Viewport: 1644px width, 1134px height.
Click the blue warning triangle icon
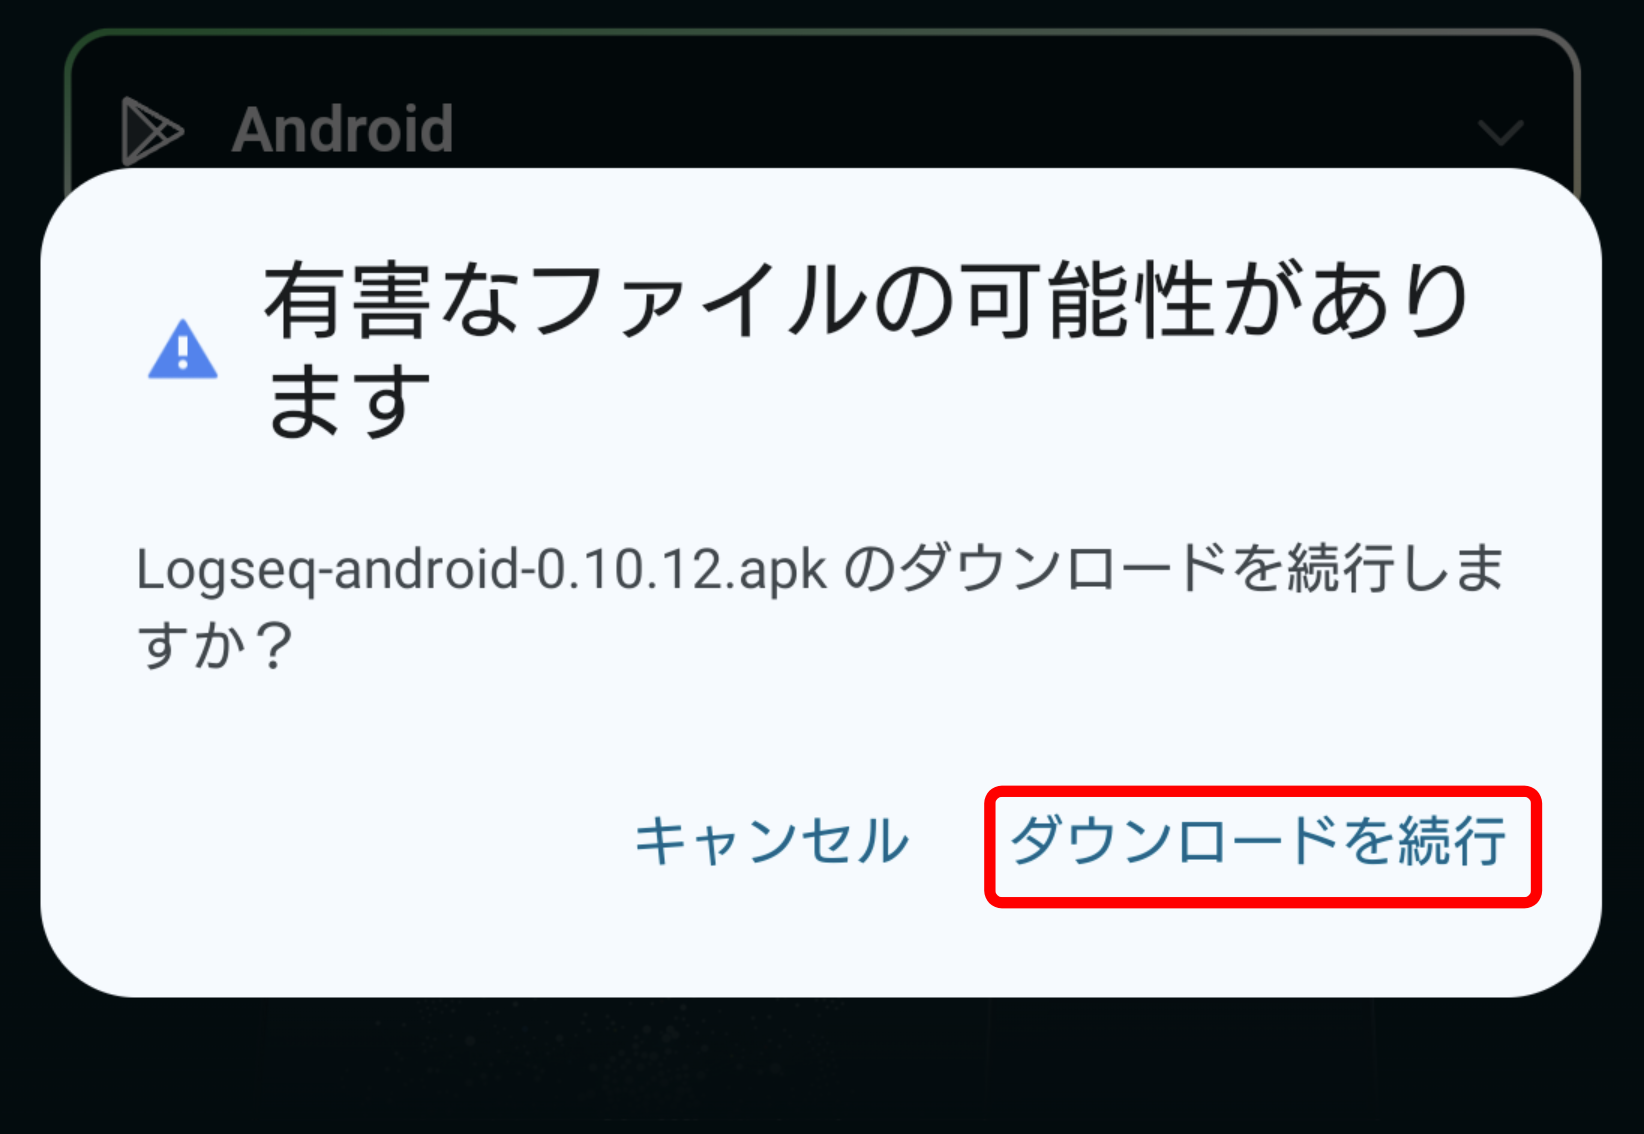click(x=183, y=350)
